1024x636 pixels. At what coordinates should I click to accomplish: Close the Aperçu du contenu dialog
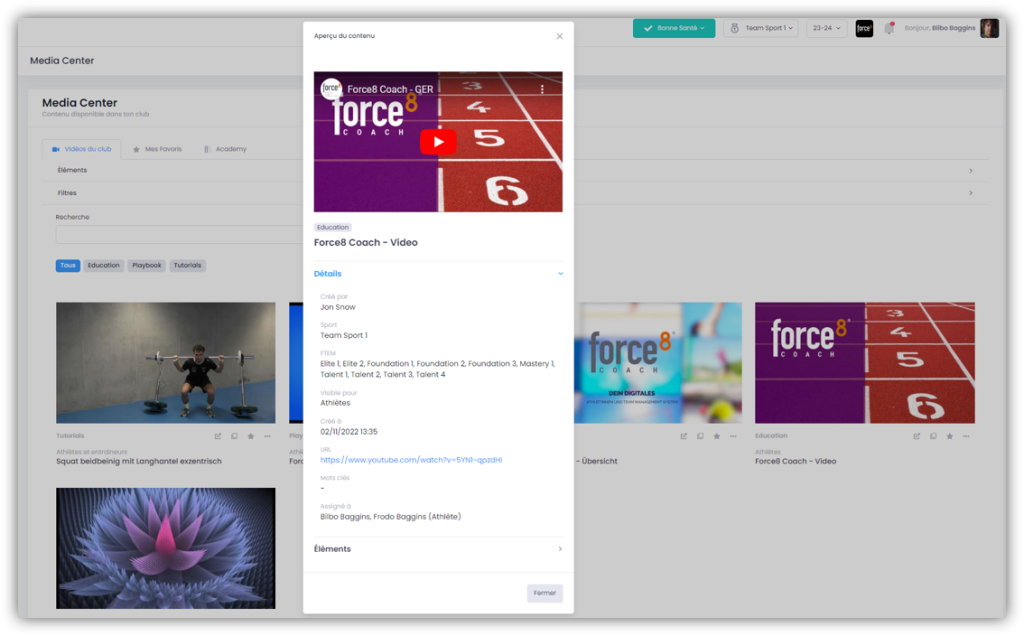(559, 36)
